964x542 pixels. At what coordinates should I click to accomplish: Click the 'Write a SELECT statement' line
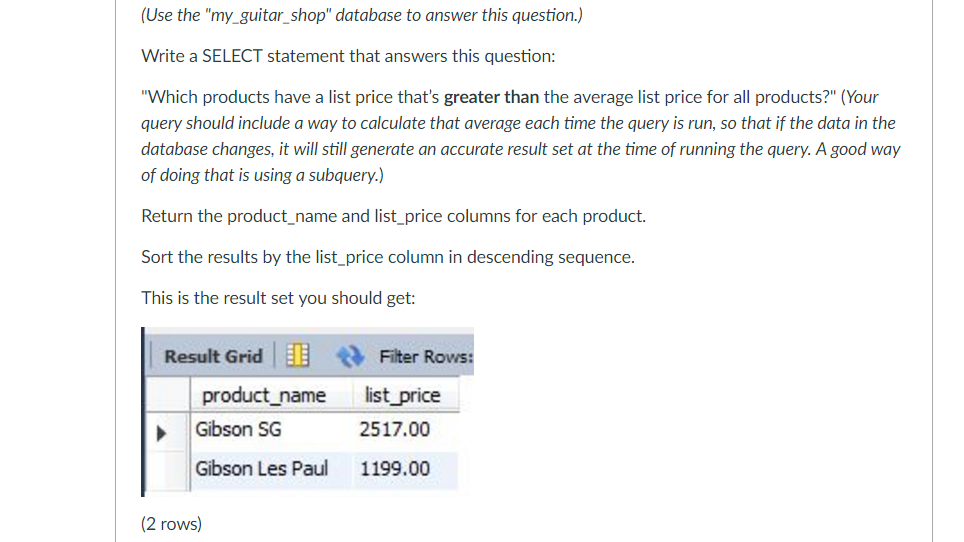click(348, 56)
